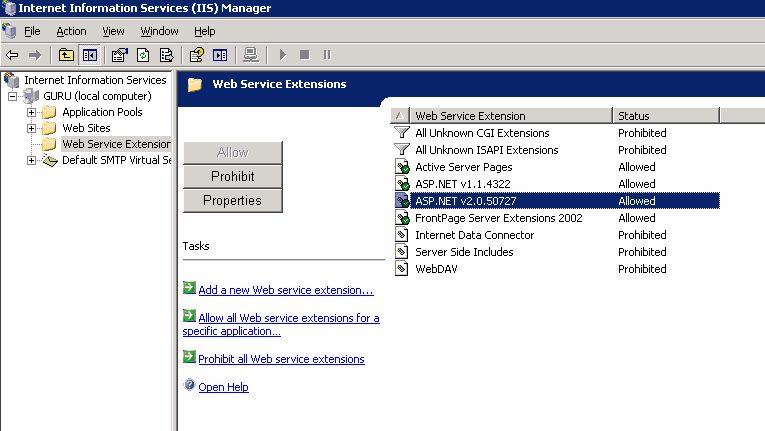This screenshot has height=431, width=765.
Task: Click the Pause item toolbar icon
Action: click(327, 55)
